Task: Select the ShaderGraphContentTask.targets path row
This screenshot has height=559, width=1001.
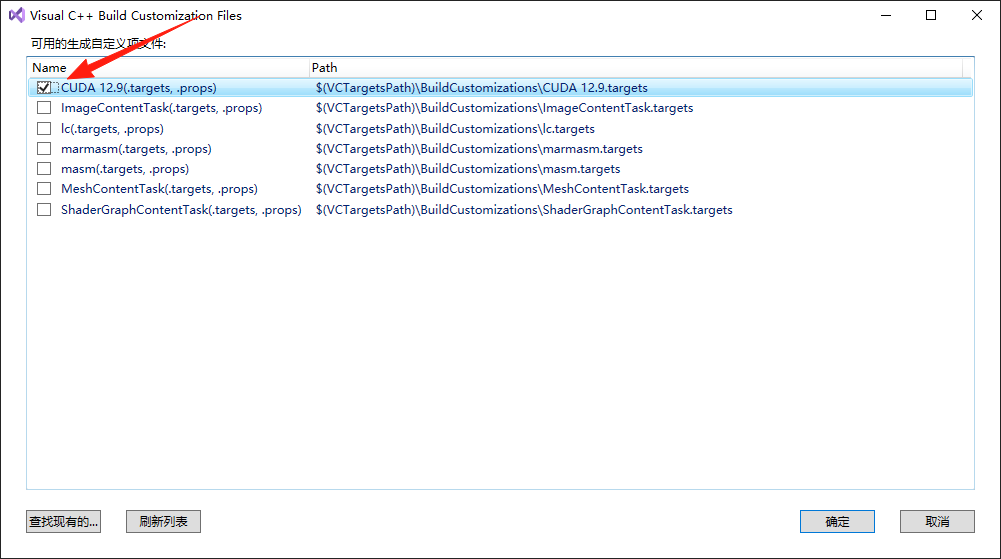Action: [x=524, y=210]
